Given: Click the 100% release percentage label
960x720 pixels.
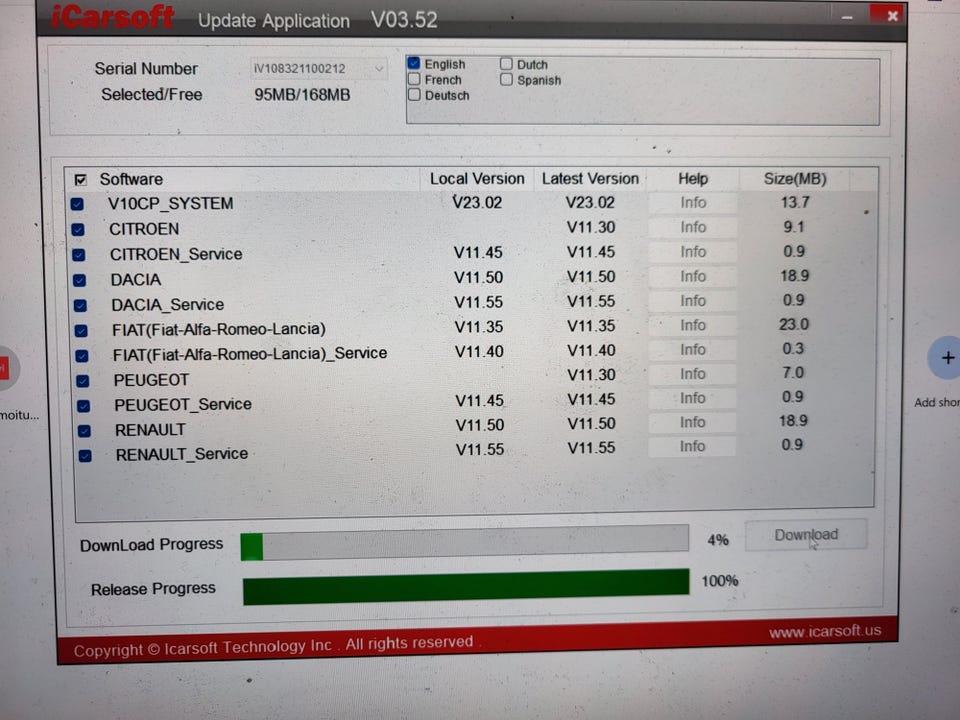Looking at the screenshot, I should coord(719,580).
